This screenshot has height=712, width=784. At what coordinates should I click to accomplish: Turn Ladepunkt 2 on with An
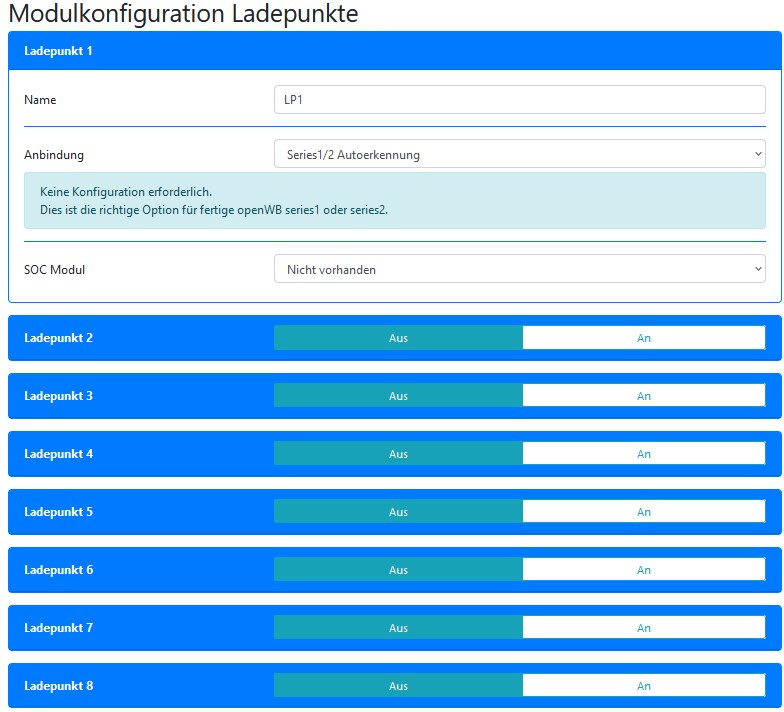643,338
